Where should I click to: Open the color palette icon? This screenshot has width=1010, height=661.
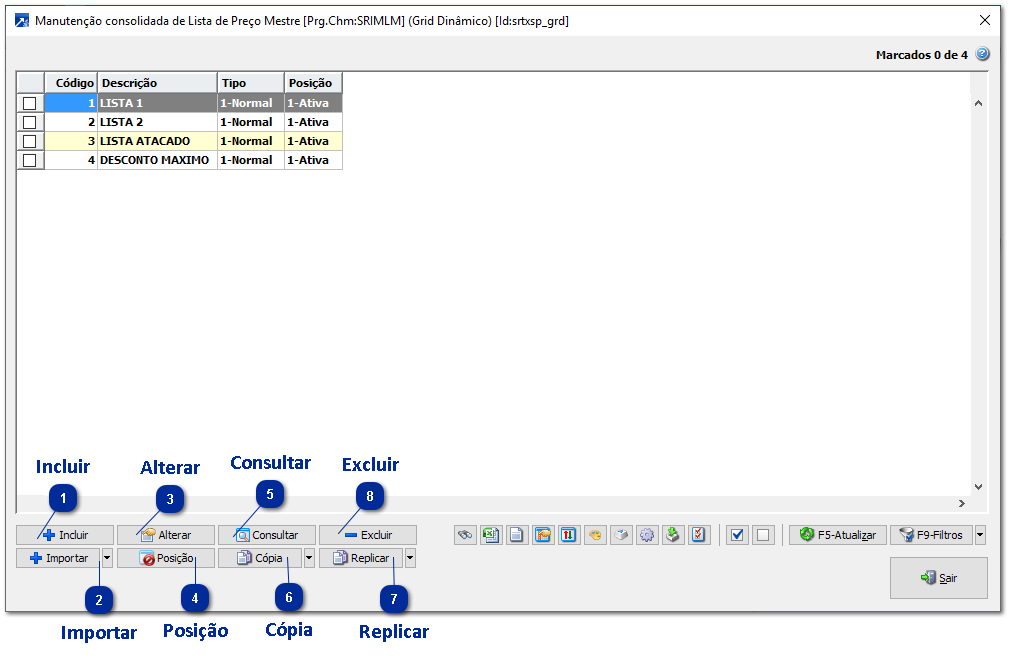[x=595, y=535]
